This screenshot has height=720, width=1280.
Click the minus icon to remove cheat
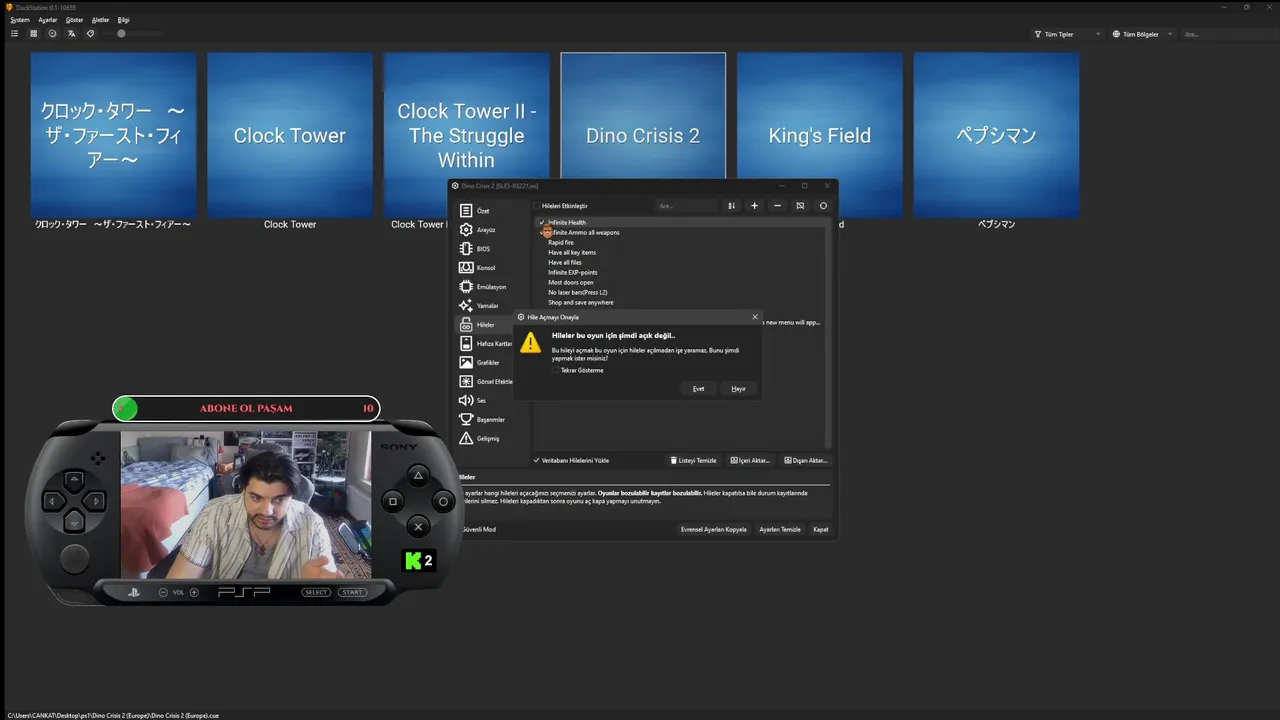777,206
